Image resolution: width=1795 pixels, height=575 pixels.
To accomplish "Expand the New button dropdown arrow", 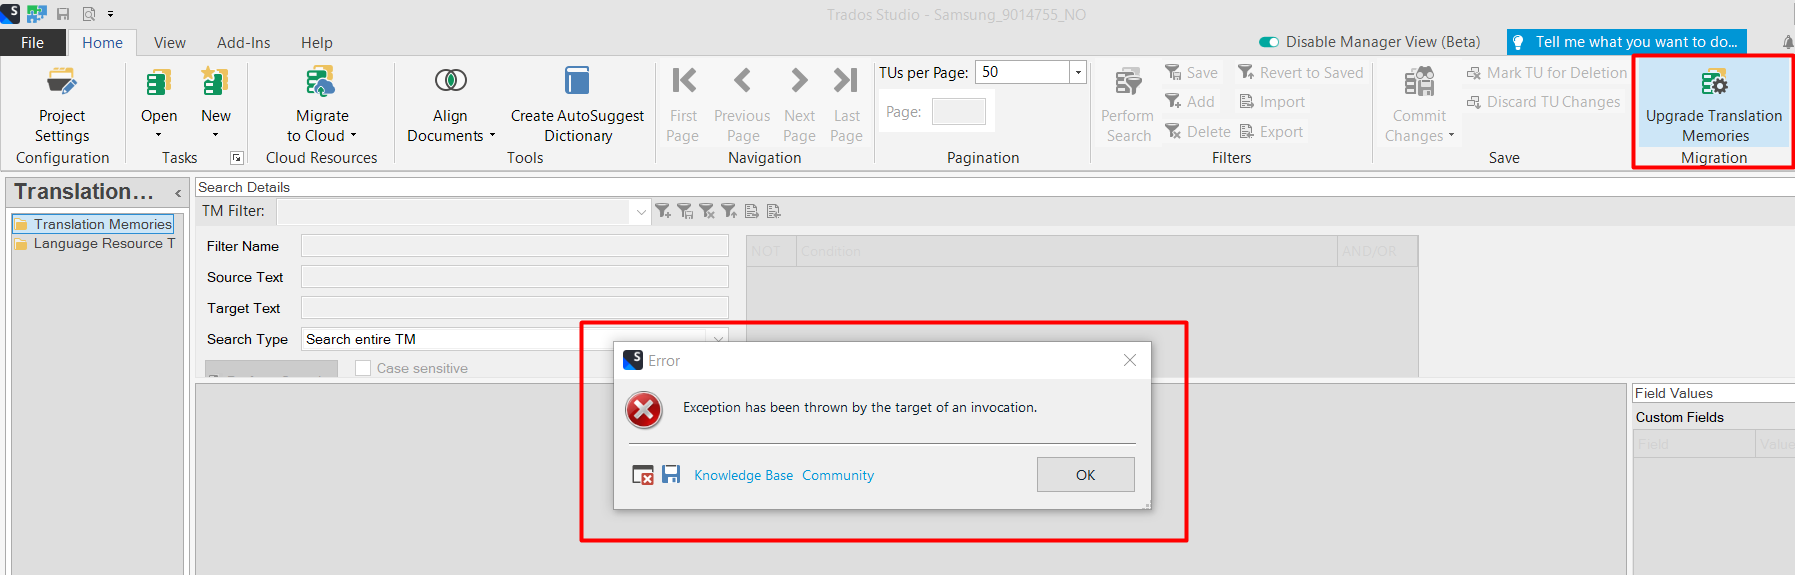I will coord(215,135).
